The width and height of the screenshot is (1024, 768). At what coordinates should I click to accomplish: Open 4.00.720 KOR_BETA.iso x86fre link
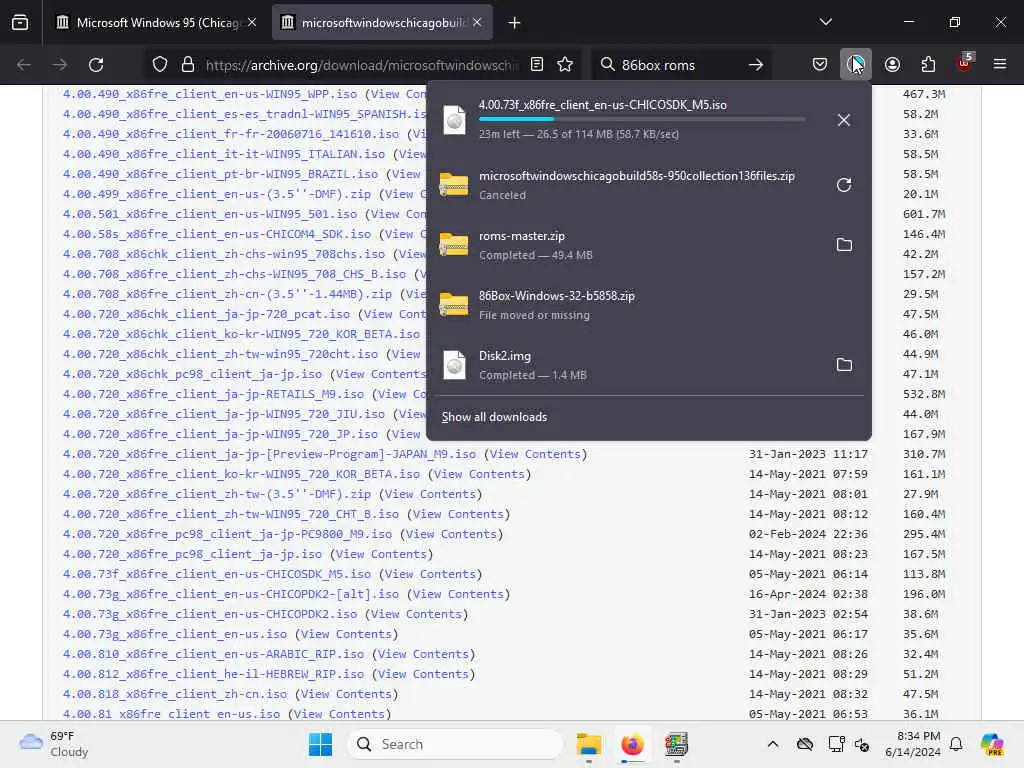tap(242, 474)
